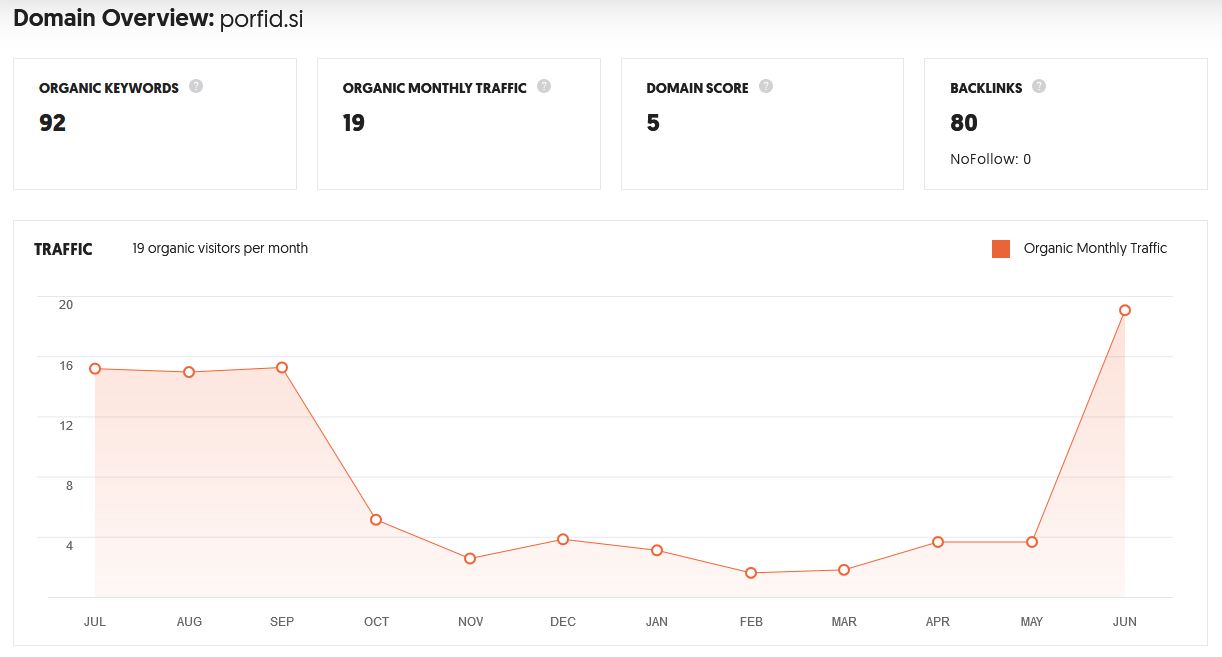Toggle Organic Monthly Traffic legend swatch
This screenshot has height=657, width=1222.
[1001, 249]
